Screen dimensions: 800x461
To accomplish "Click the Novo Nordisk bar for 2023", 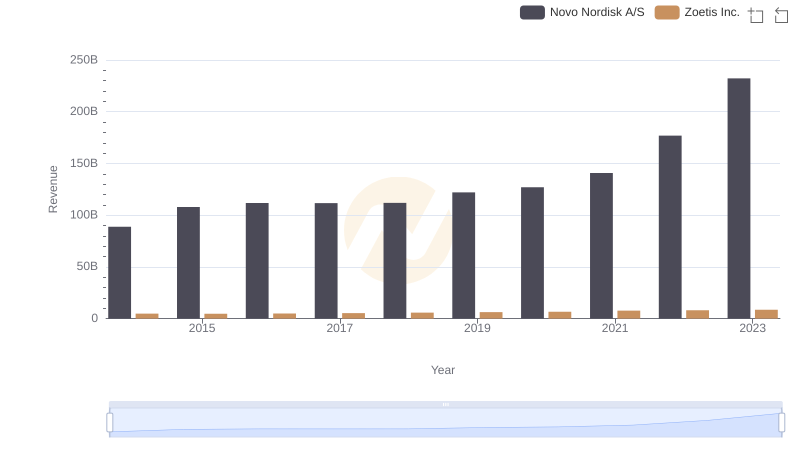I will [739, 198].
